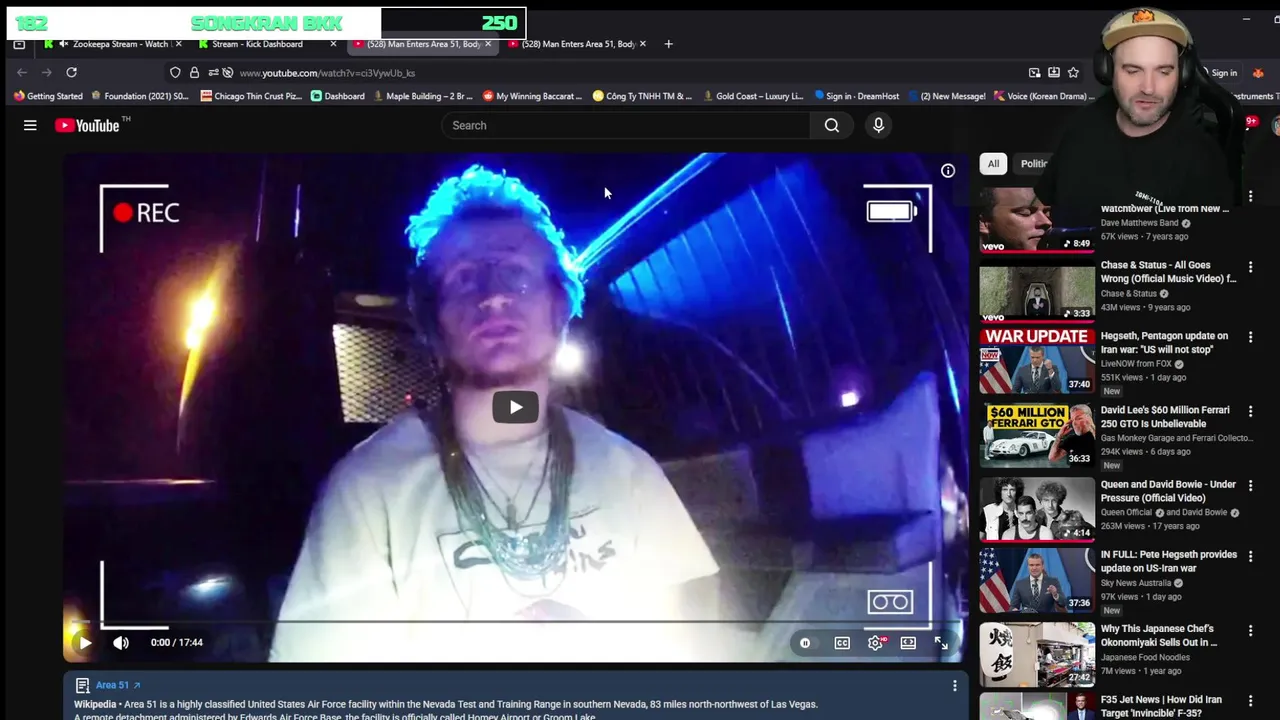Screen dimensions: 1280x720
Task: Open the Area 51 Wikipedia link
Action: click(118, 685)
